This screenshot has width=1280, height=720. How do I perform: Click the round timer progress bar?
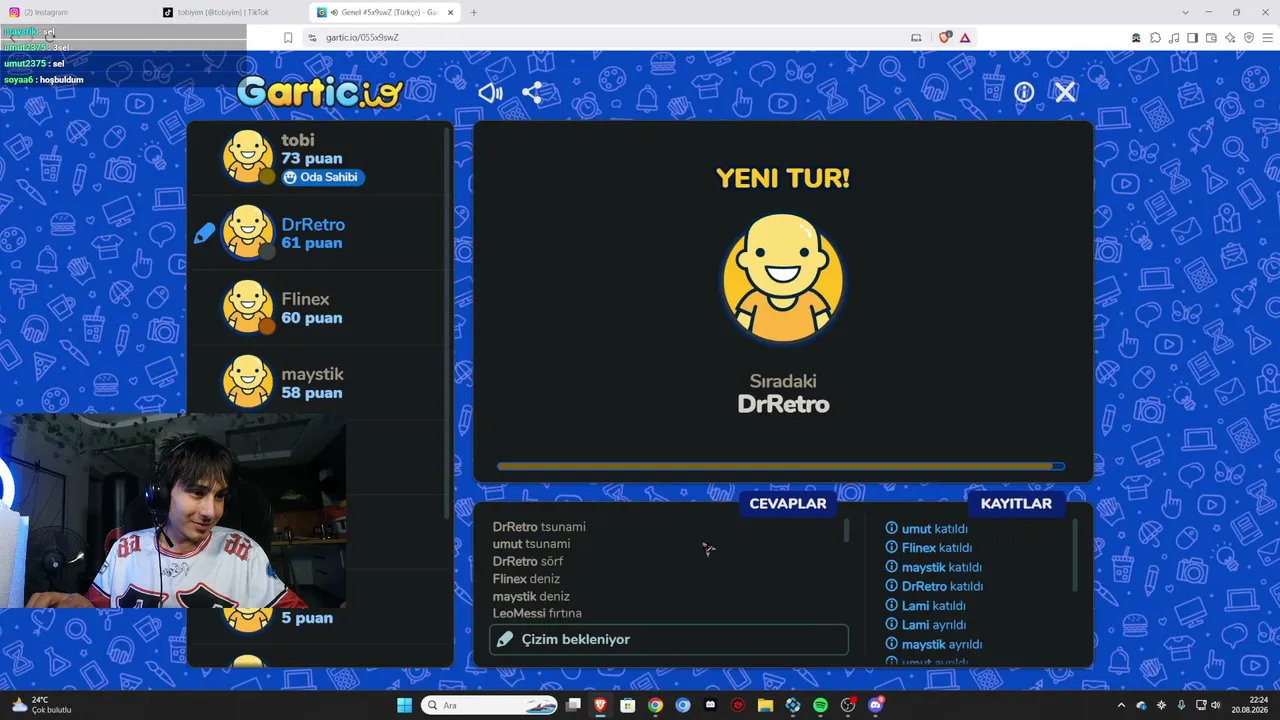(781, 466)
